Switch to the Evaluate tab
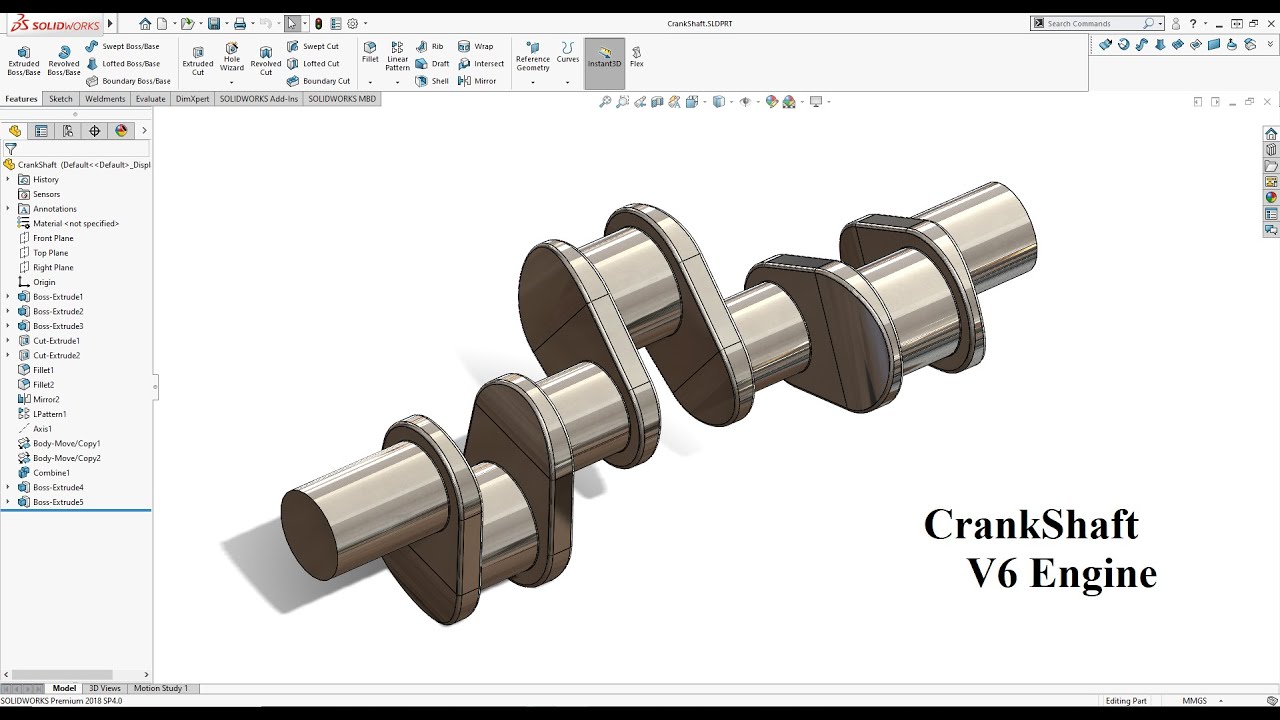 point(151,99)
